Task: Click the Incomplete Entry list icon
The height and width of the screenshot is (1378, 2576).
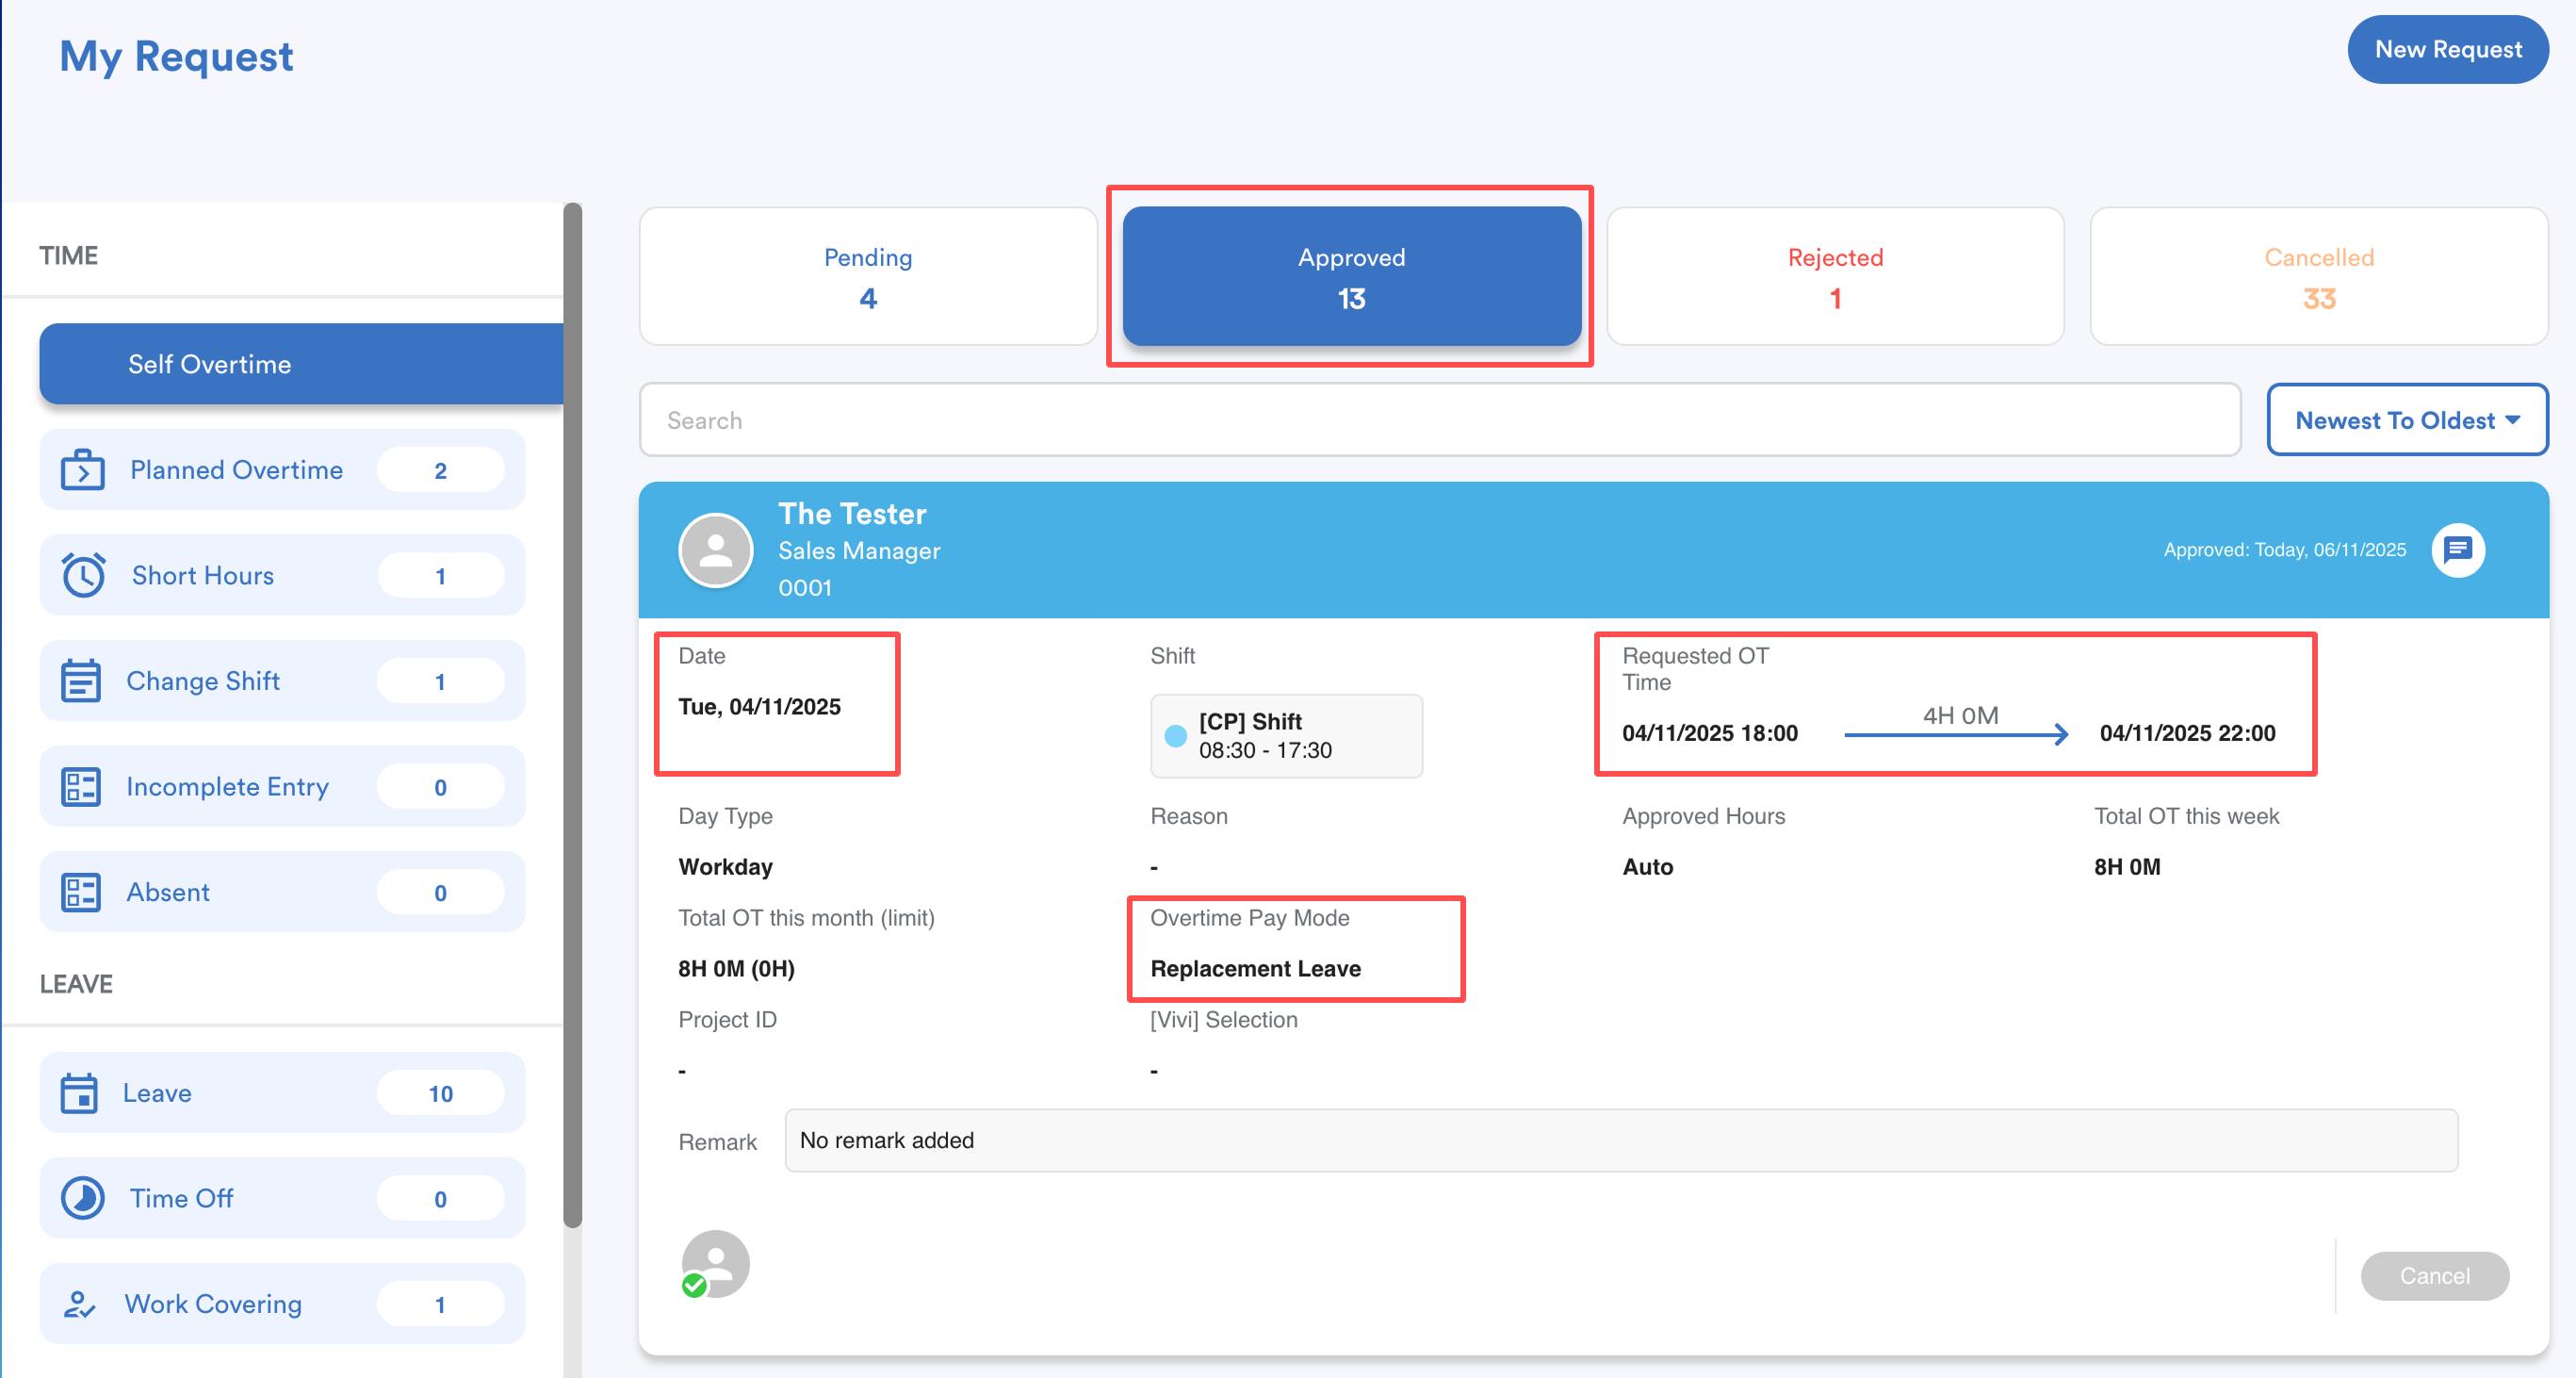Action: click(81, 787)
